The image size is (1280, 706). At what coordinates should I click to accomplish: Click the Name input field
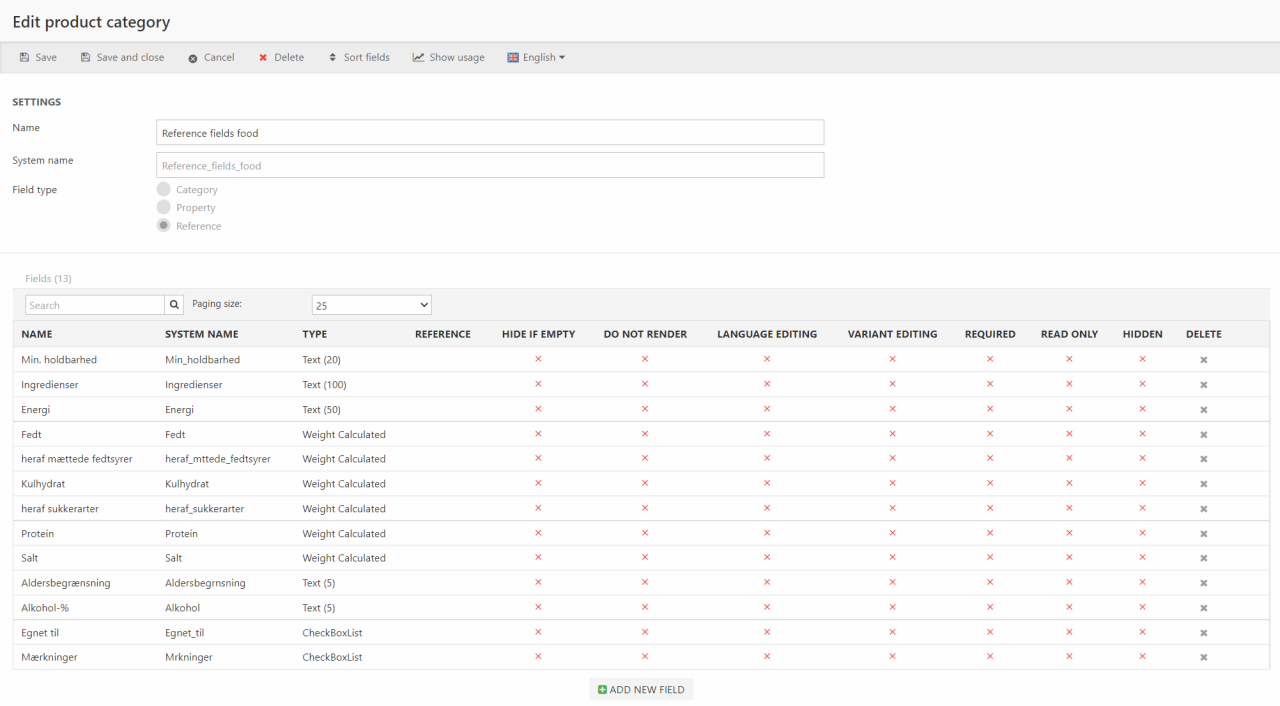pos(490,133)
